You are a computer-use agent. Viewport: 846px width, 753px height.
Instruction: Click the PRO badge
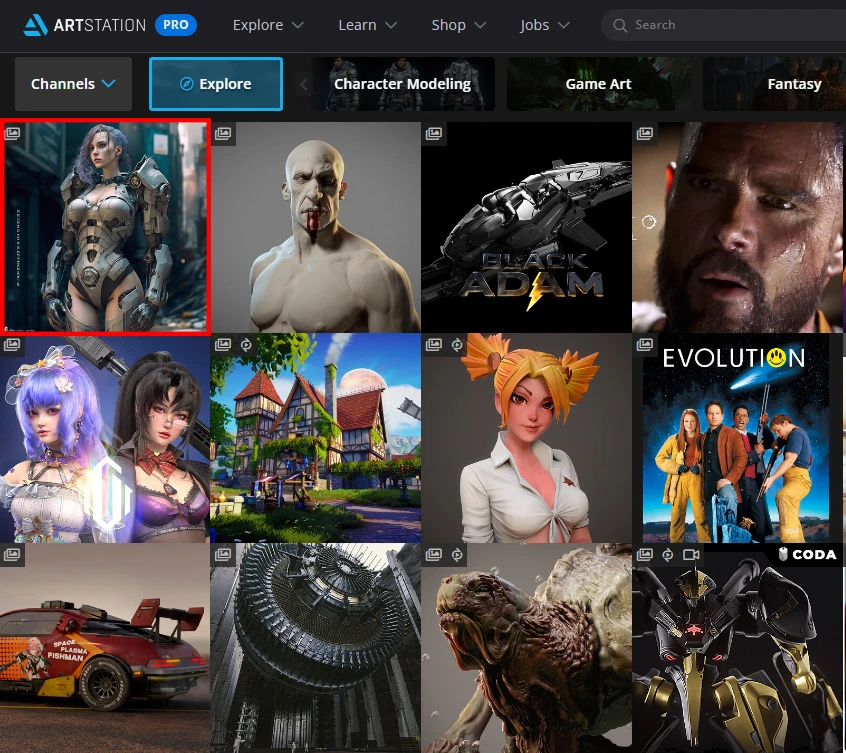176,25
